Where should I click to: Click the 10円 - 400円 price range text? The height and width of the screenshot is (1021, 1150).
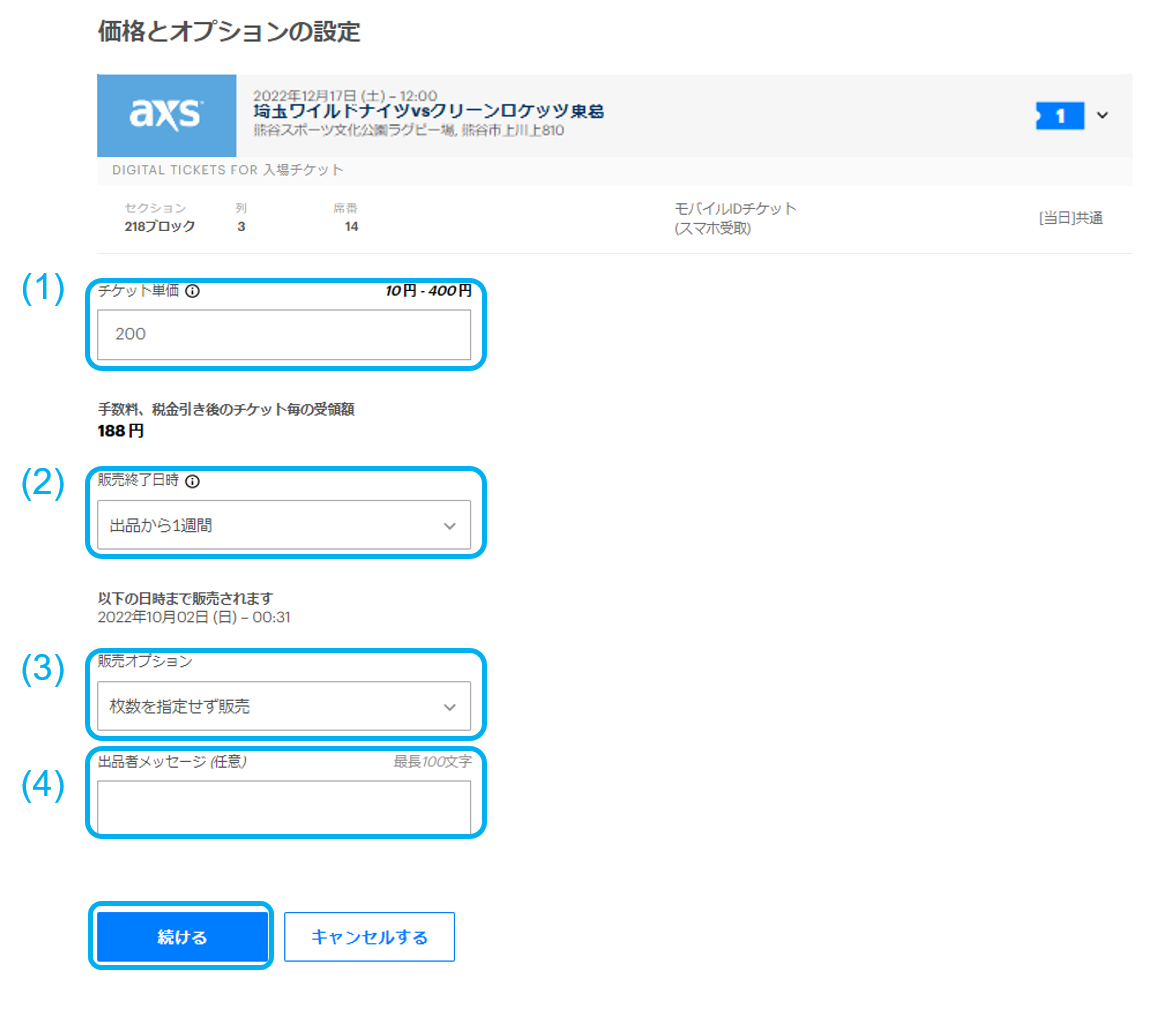[x=428, y=291]
